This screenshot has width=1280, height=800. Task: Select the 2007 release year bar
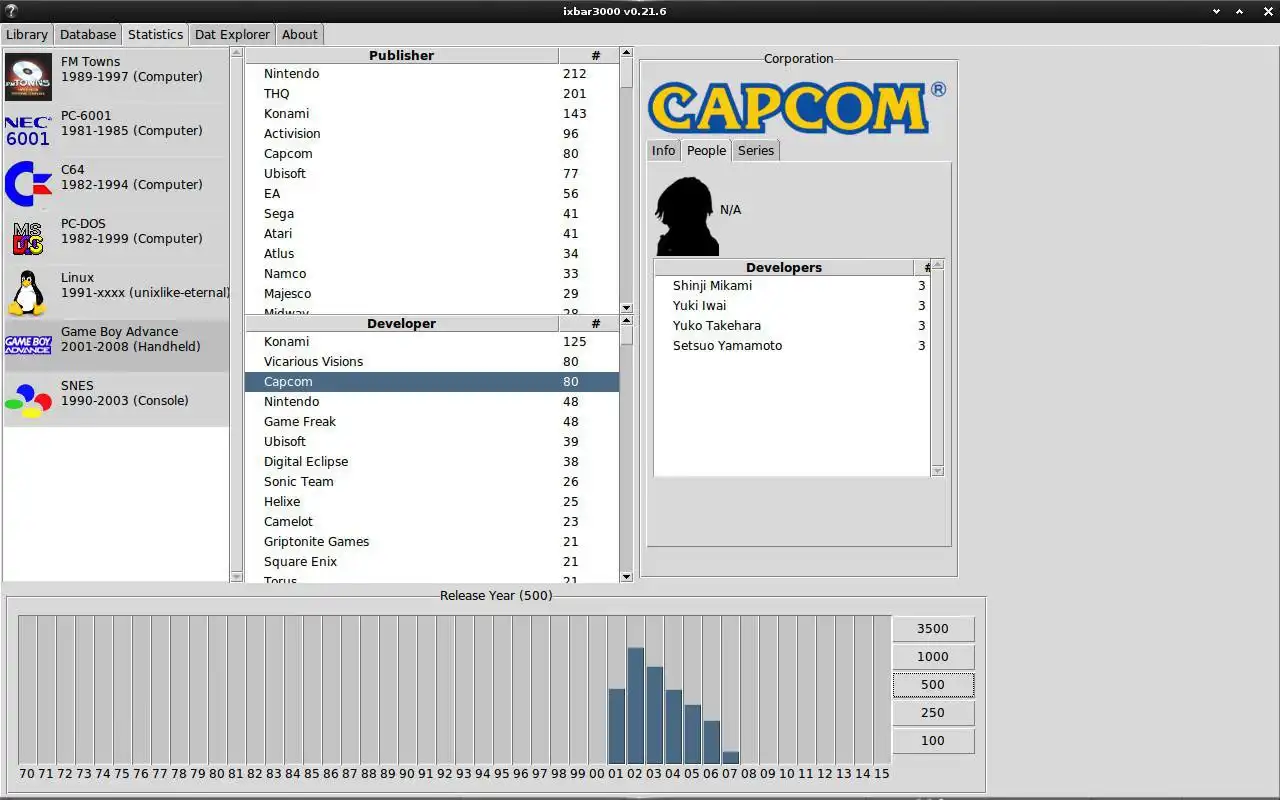click(731, 758)
